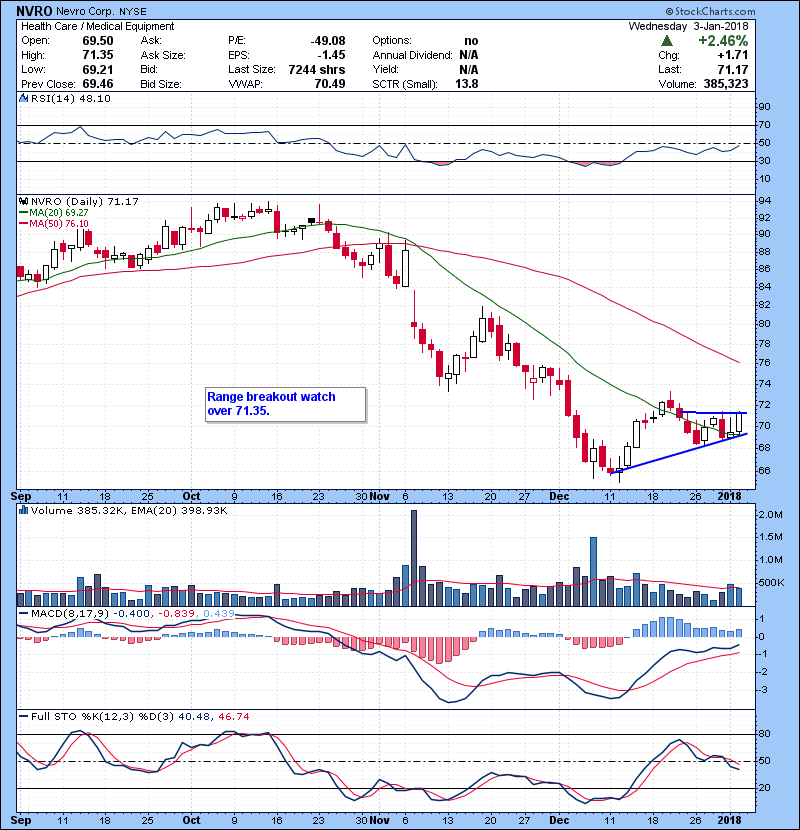Click the MA(50) 76.10 legend

pyautogui.click(x=53, y=223)
